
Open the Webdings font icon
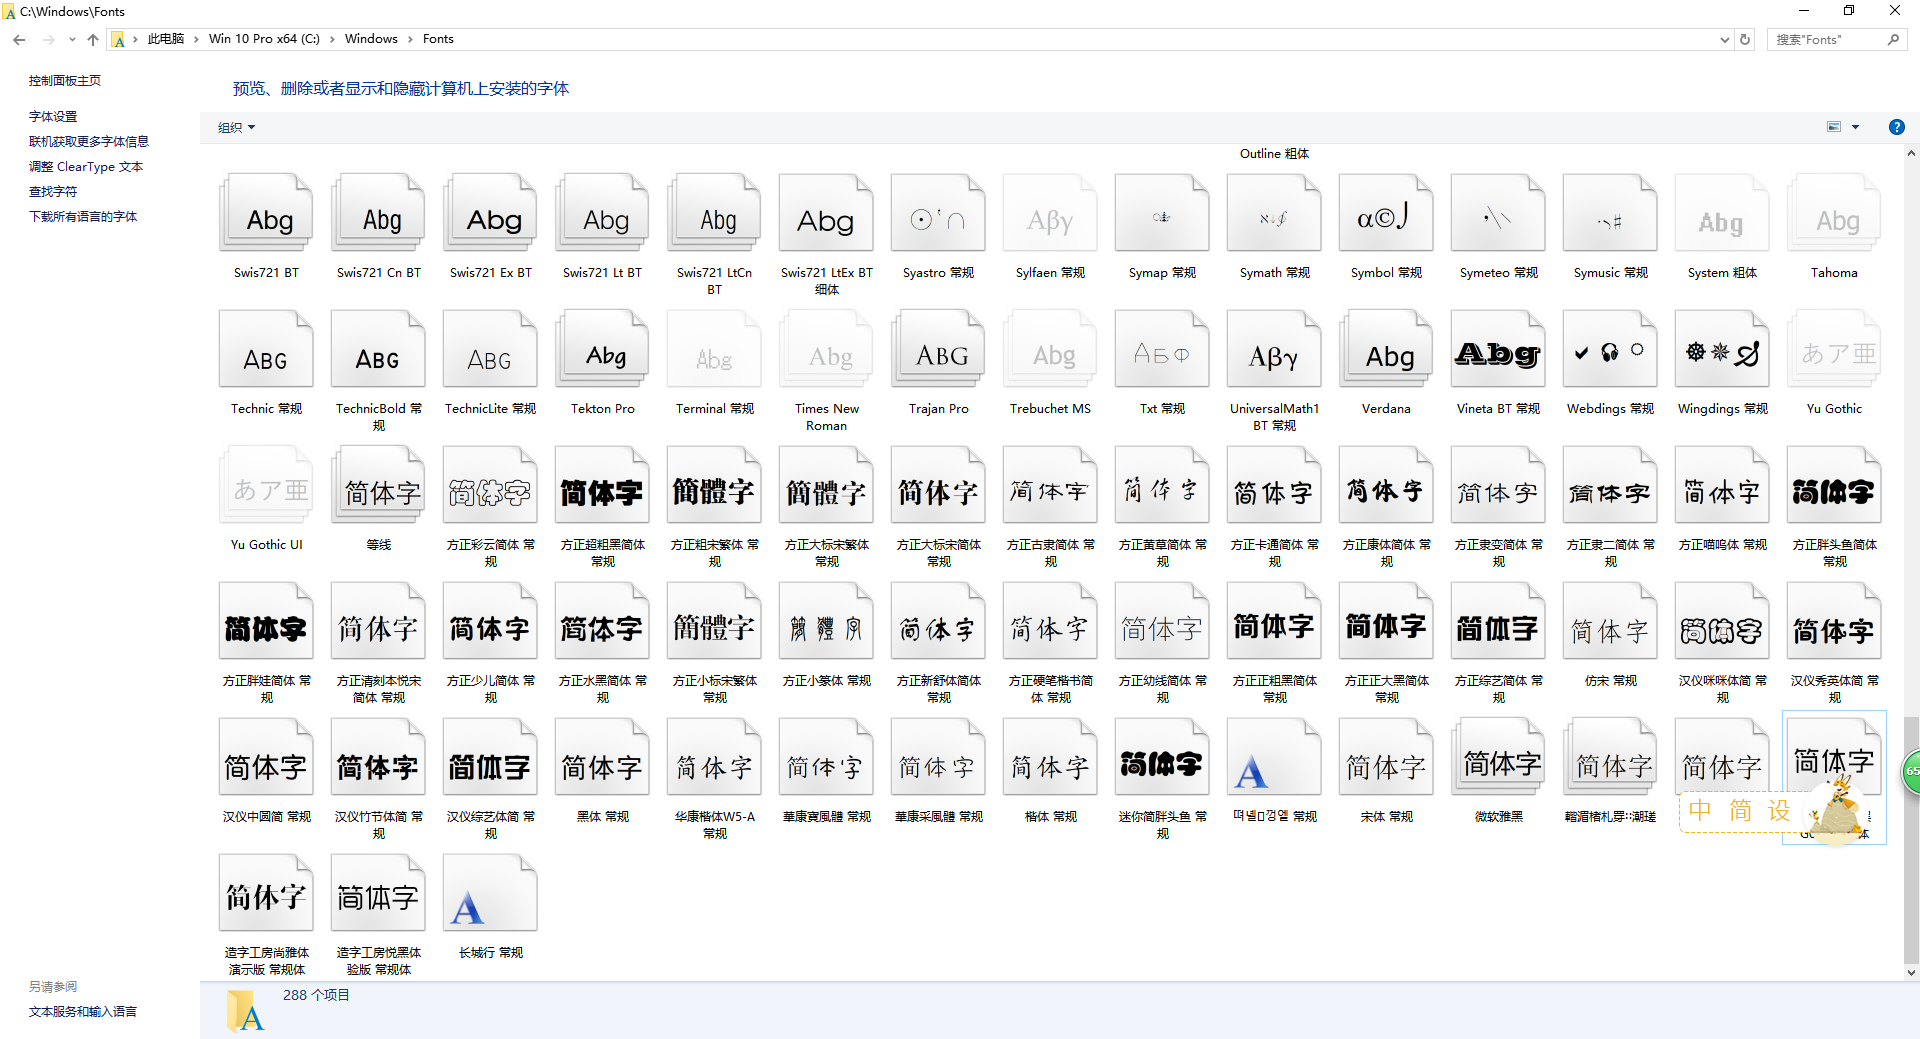(x=1610, y=350)
